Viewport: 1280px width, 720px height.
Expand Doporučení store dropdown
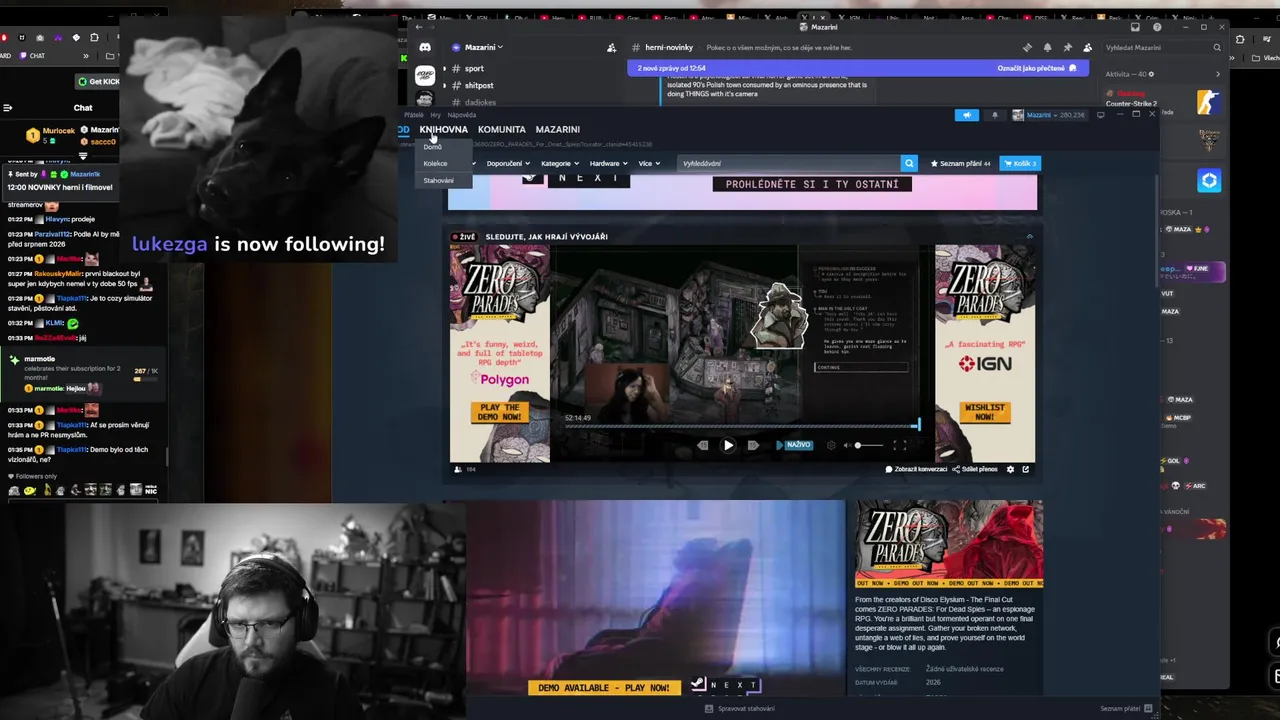tap(507, 163)
